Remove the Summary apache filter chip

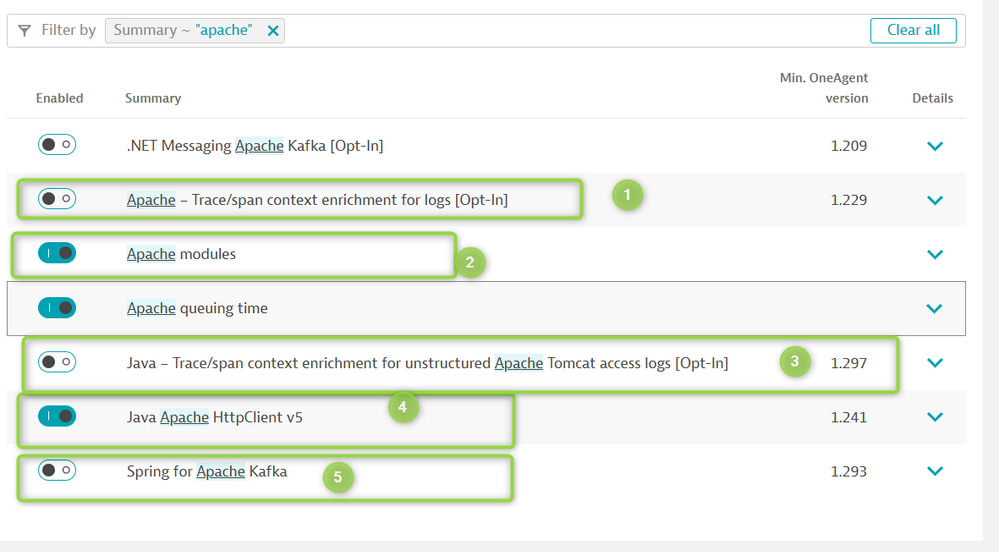[272, 31]
